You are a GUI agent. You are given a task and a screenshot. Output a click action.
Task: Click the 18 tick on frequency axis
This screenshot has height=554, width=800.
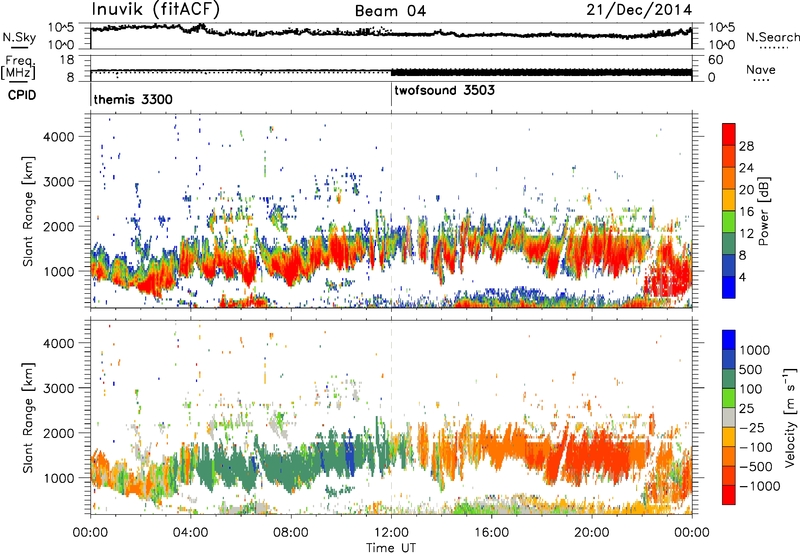pos(67,60)
